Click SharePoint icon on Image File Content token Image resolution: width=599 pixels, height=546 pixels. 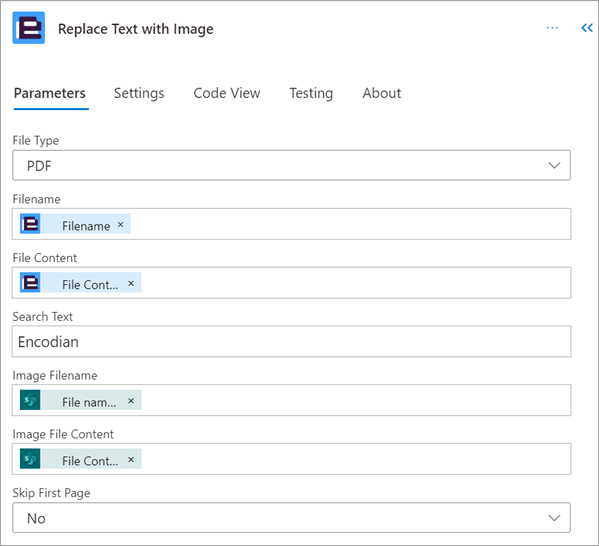[30, 459]
